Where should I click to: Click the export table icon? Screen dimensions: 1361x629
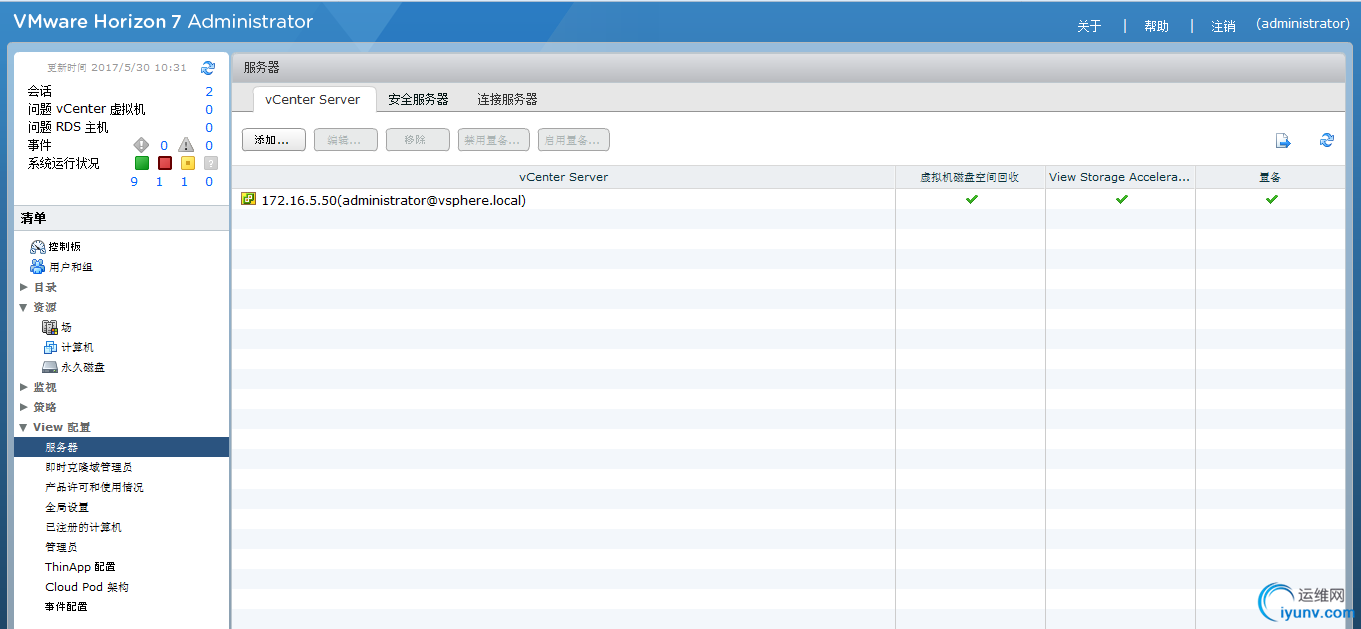pos(1283,141)
